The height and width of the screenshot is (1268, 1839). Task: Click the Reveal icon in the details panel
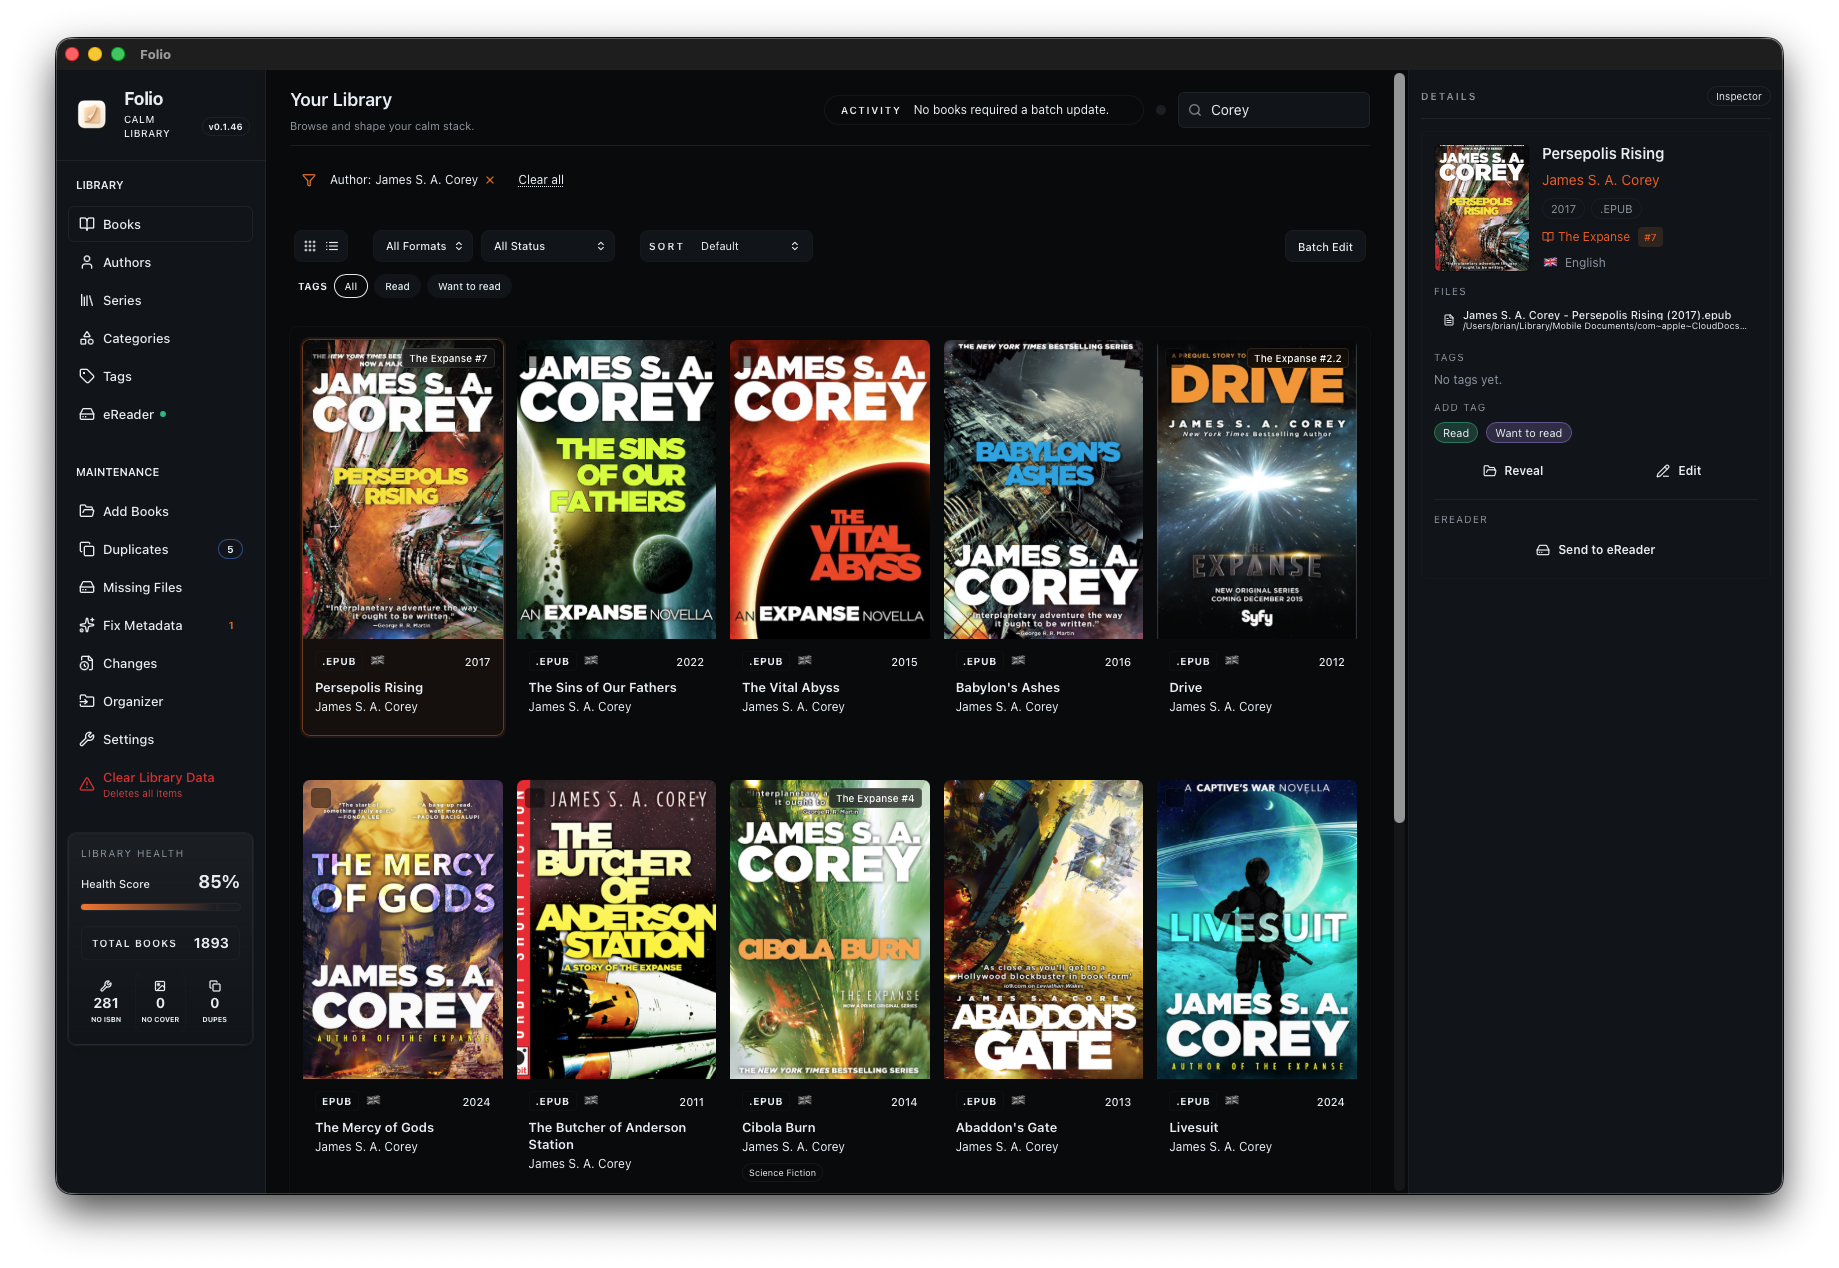click(1489, 470)
